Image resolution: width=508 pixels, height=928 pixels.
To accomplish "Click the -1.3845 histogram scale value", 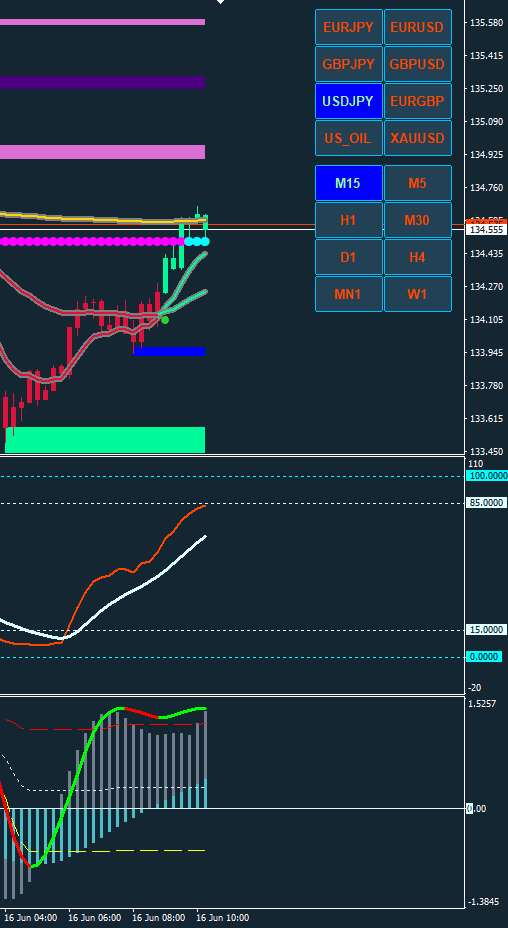I will pos(486,902).
